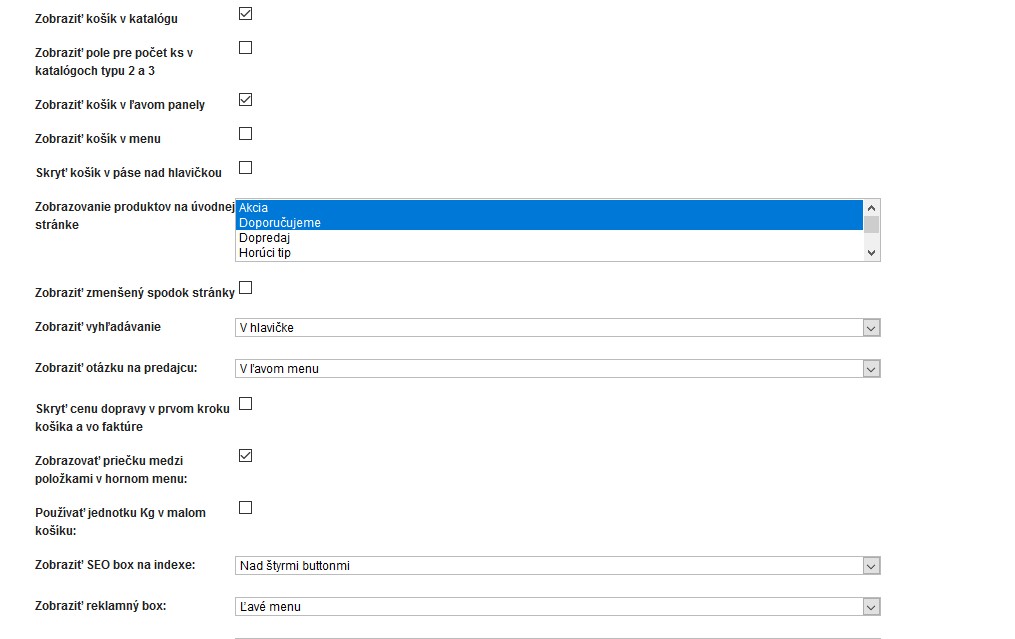1015x639 pixels.
Task: Open the 'Zobraziť SEO box na indexe' dropdown
Action: click(557, 566)
